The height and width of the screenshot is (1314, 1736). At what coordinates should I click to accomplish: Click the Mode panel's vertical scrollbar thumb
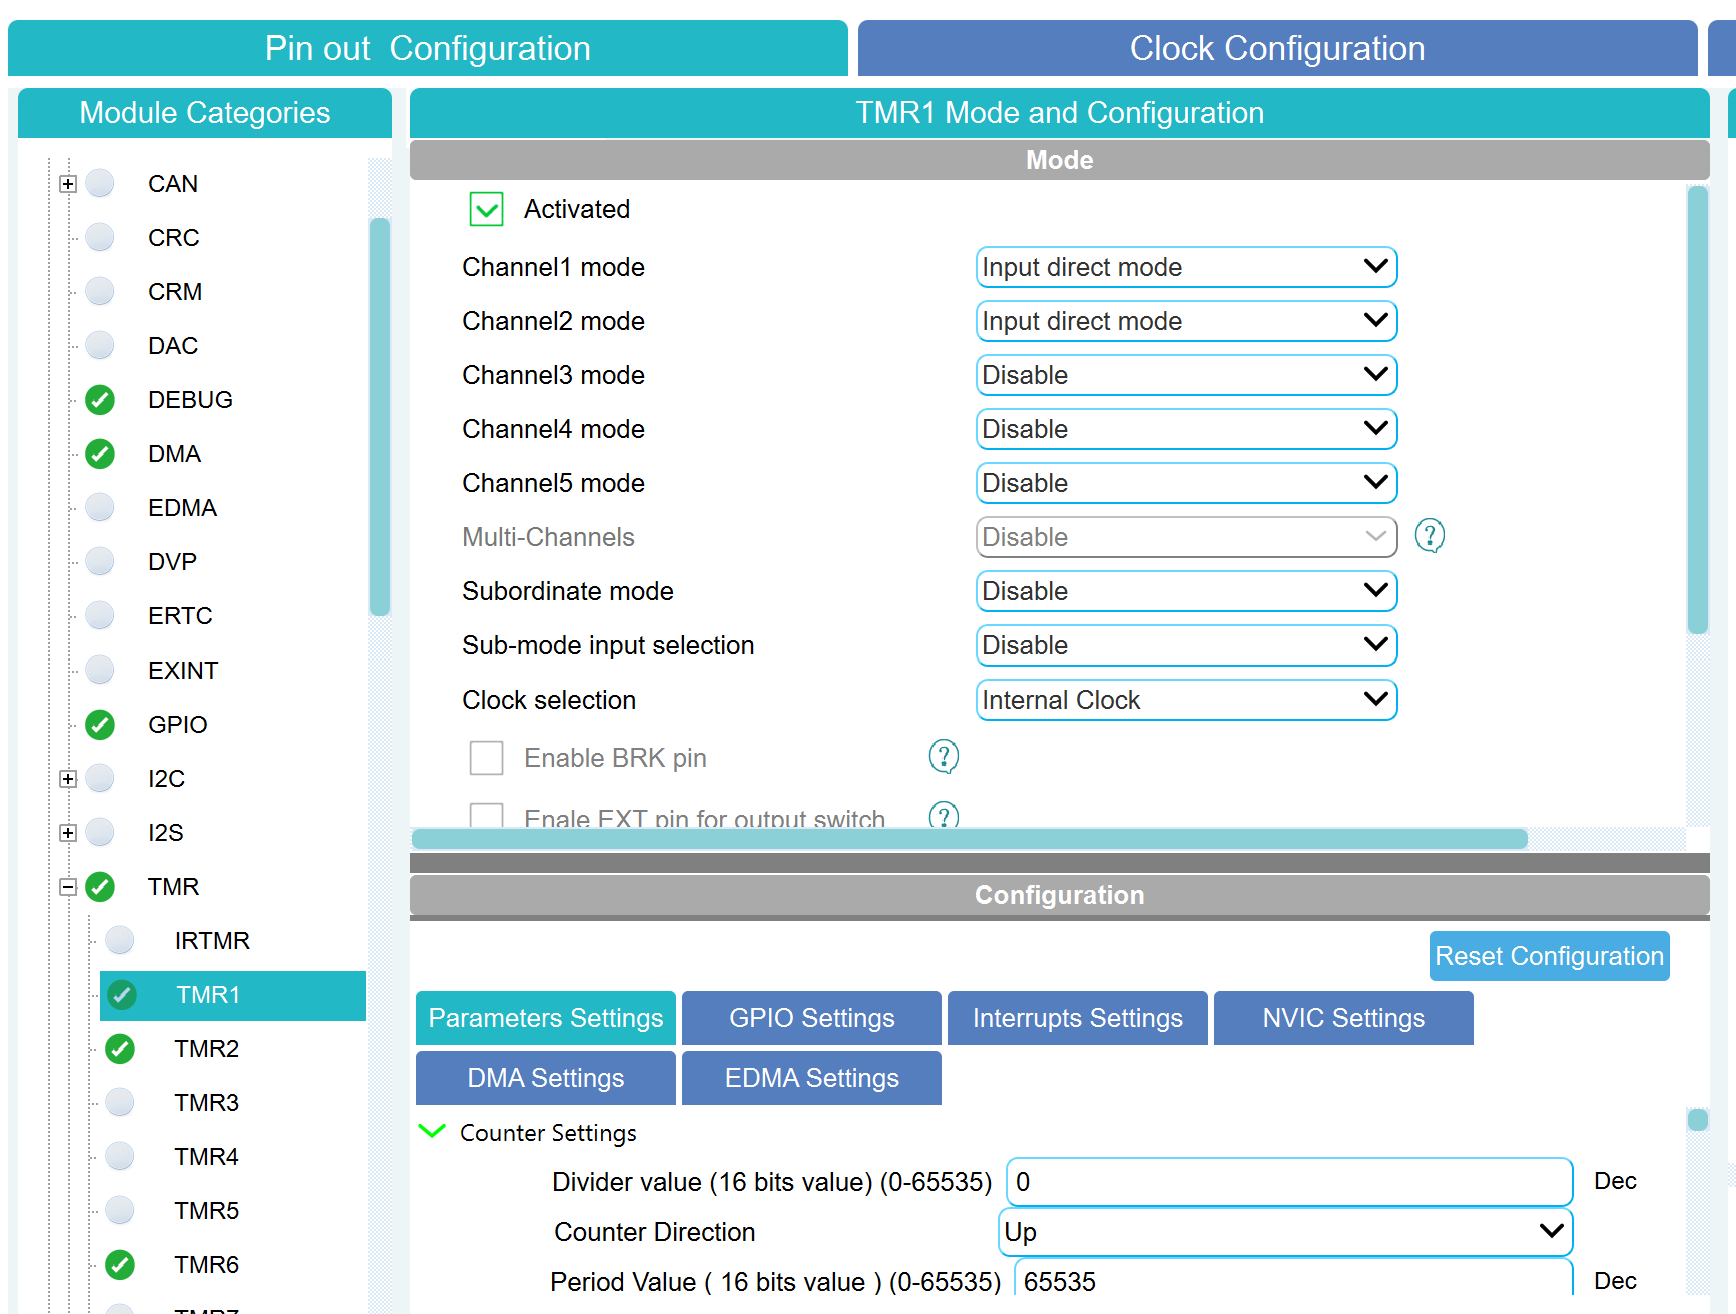[x=1698, y=410]
